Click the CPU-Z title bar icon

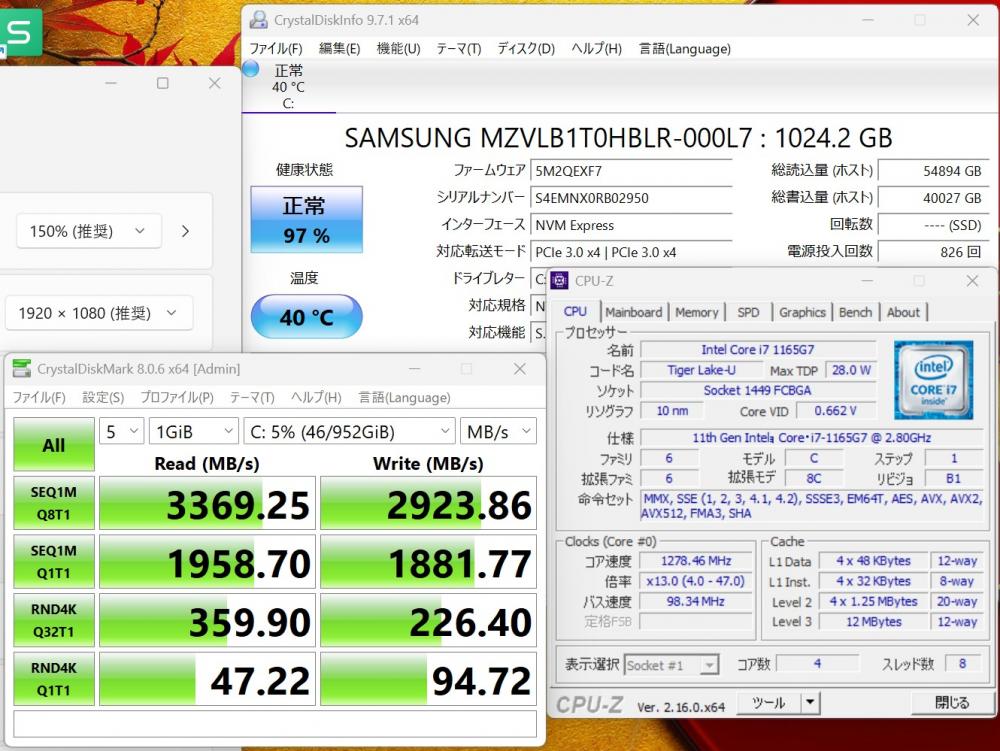pyautogui.click(x=559, y=281)
